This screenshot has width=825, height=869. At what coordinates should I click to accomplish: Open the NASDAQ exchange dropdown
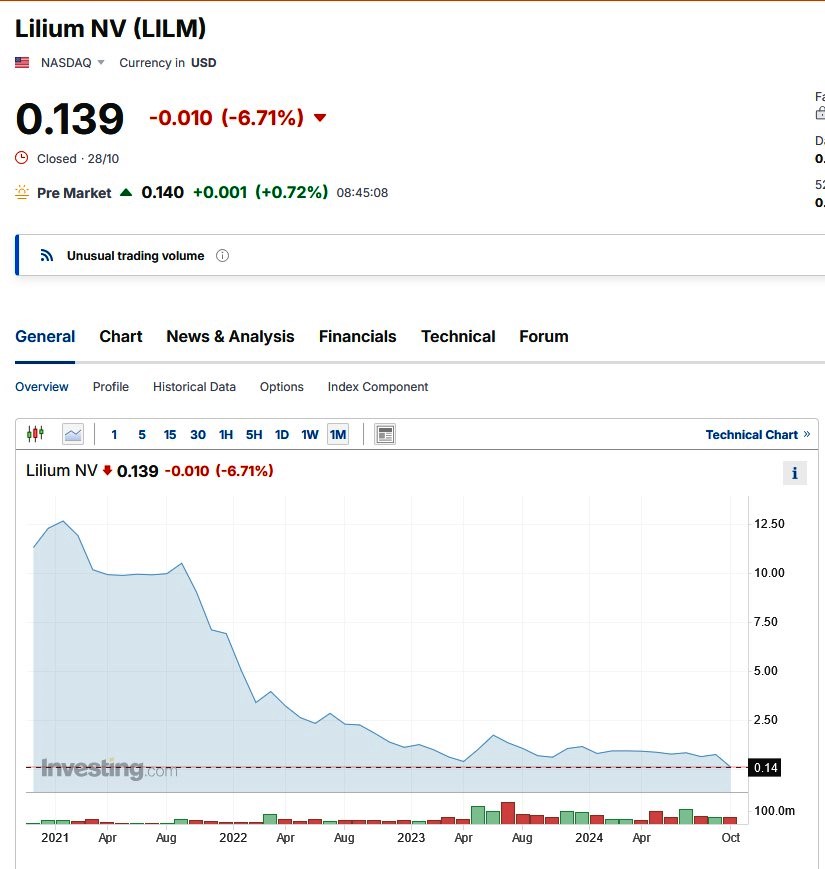(72, 63)
